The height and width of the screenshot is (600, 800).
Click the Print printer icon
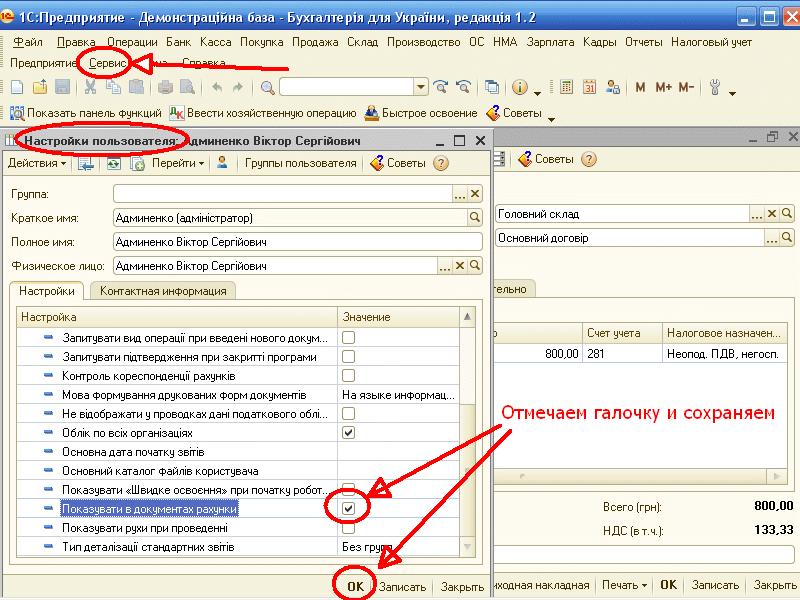pyautogui.click(x=165, y=87)
